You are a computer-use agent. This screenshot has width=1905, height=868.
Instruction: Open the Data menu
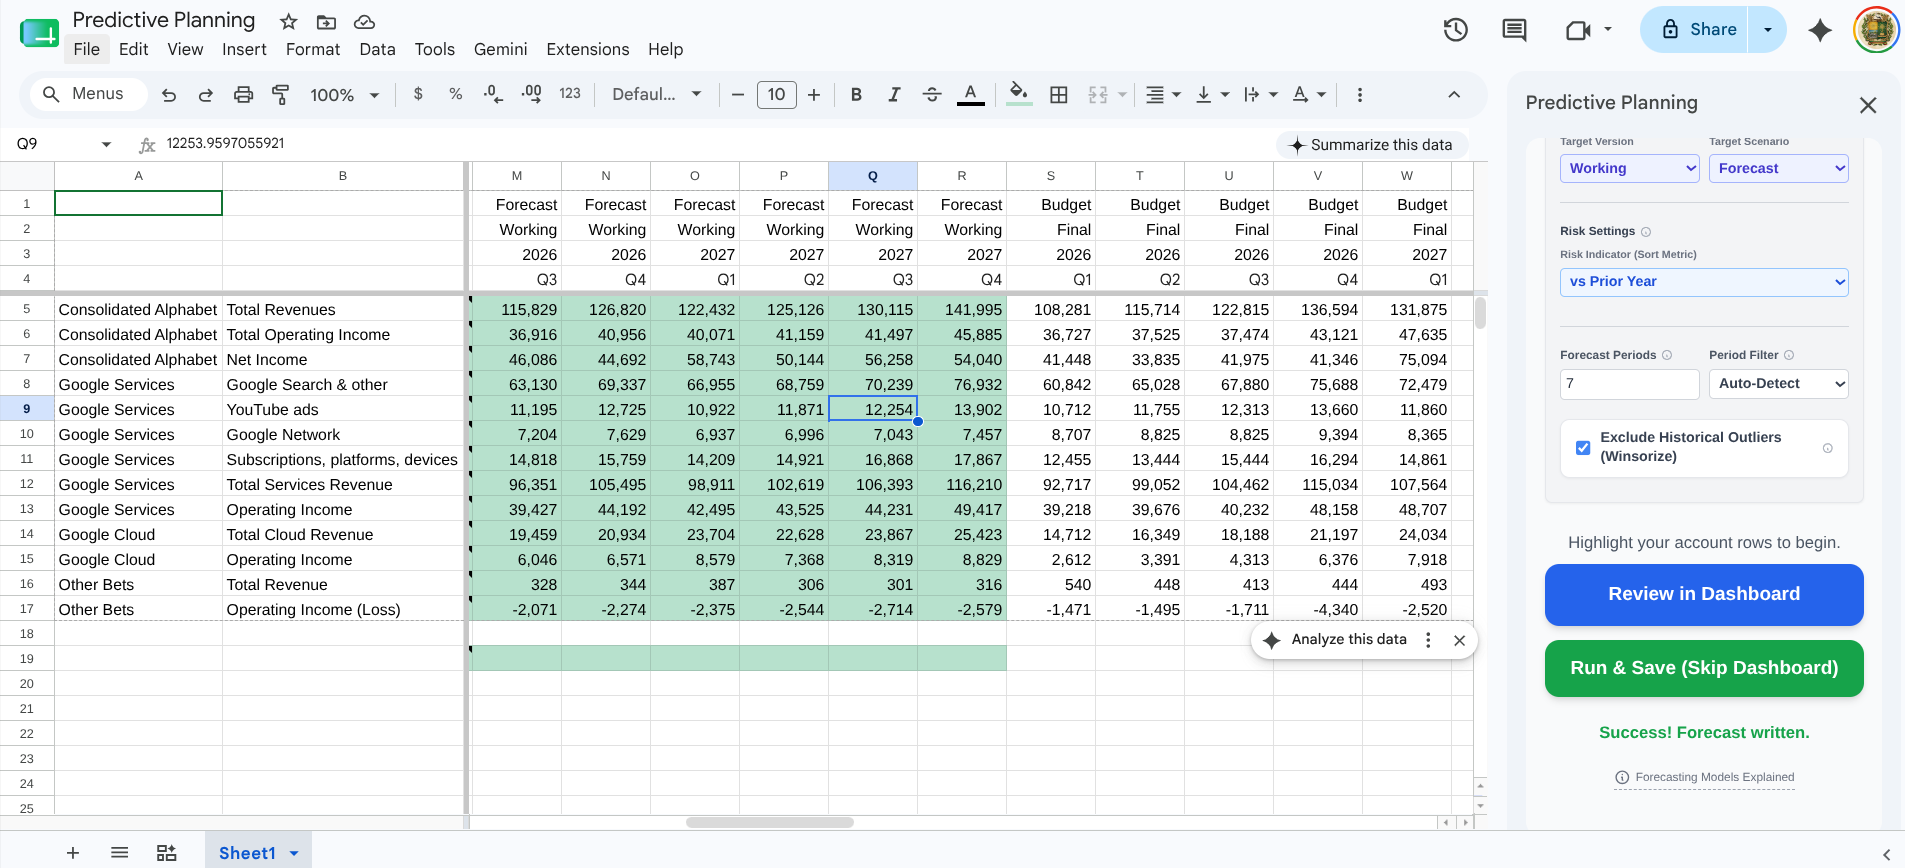377,49
